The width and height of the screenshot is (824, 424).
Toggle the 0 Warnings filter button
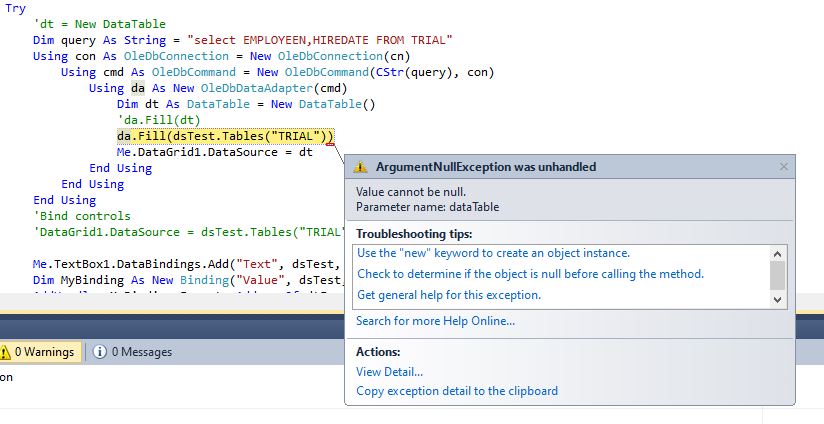[x=40, y=351]
